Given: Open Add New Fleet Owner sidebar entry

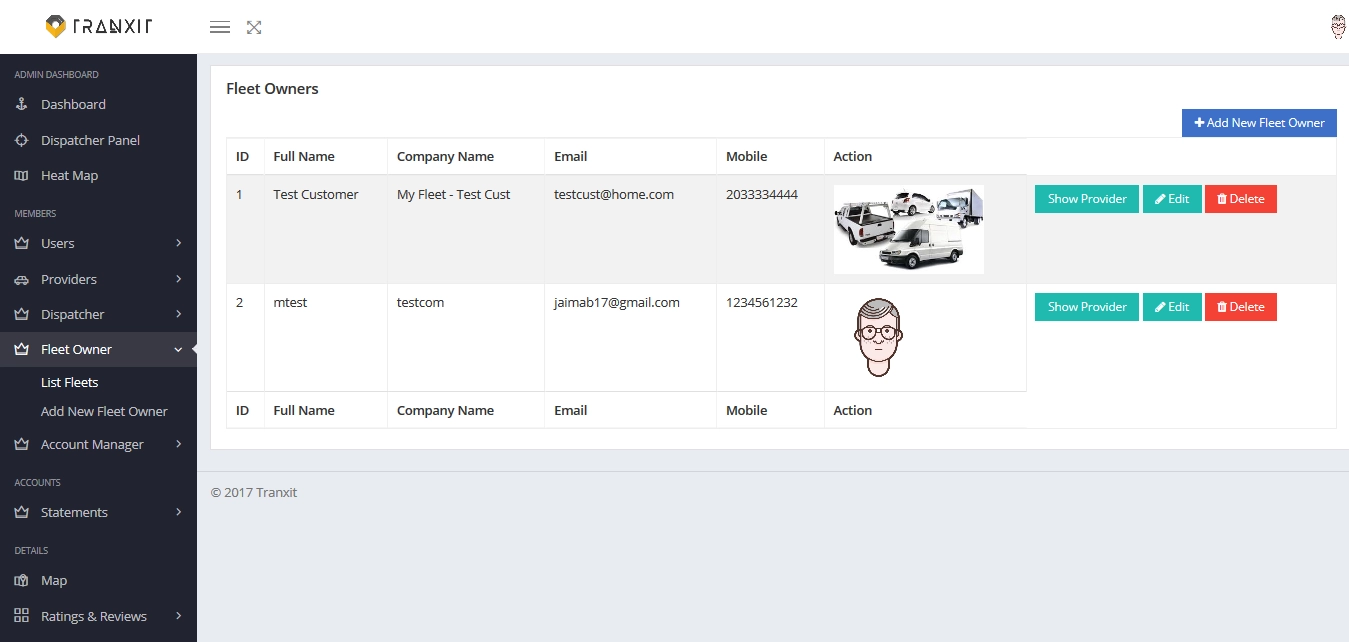Looking at the screenshot, I should coord(104,411).
